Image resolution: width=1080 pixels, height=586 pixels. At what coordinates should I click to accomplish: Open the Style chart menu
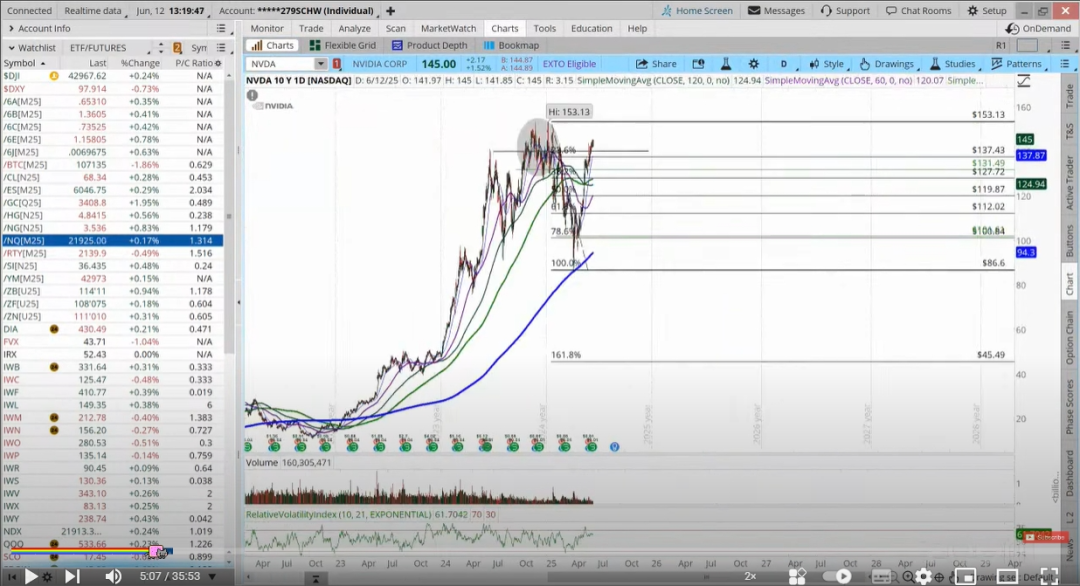click(x=827, y=63)
